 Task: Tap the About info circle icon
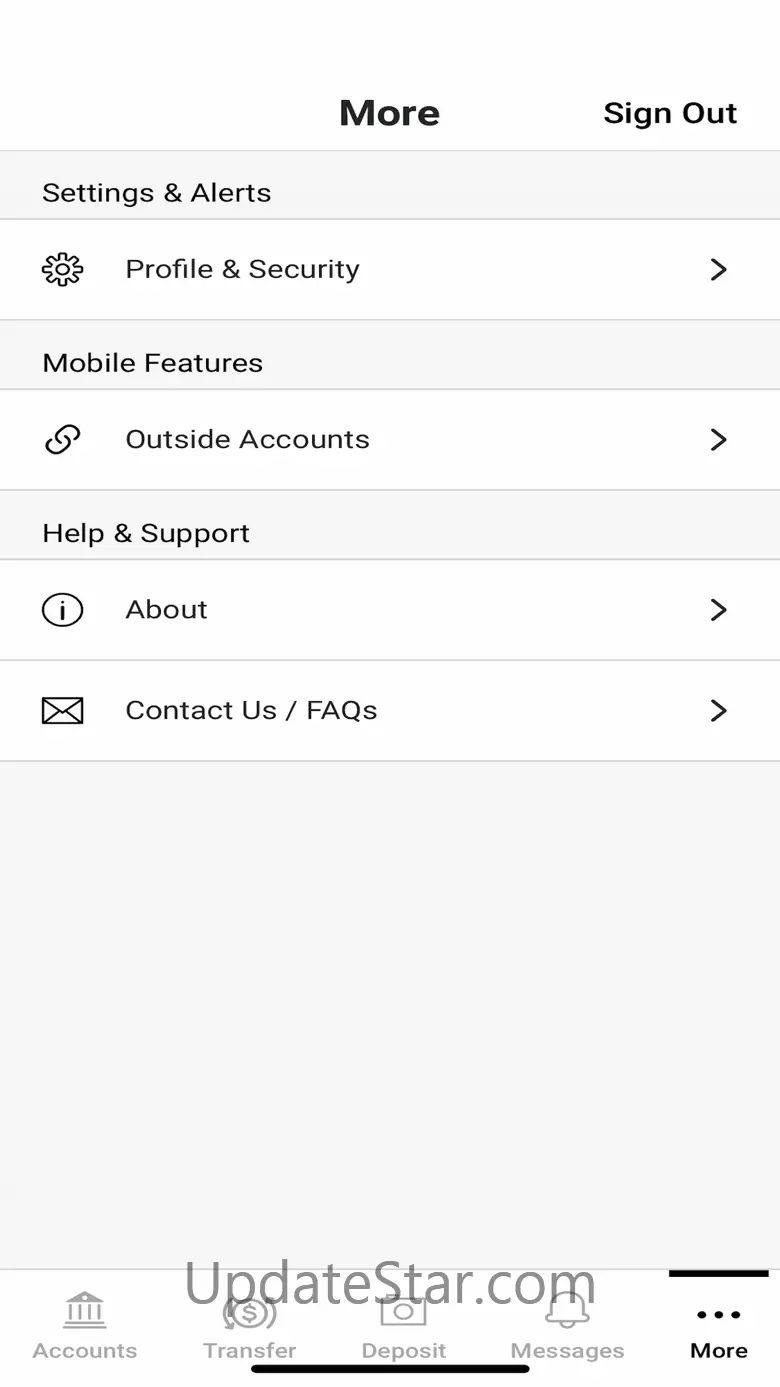coord(62,610)
